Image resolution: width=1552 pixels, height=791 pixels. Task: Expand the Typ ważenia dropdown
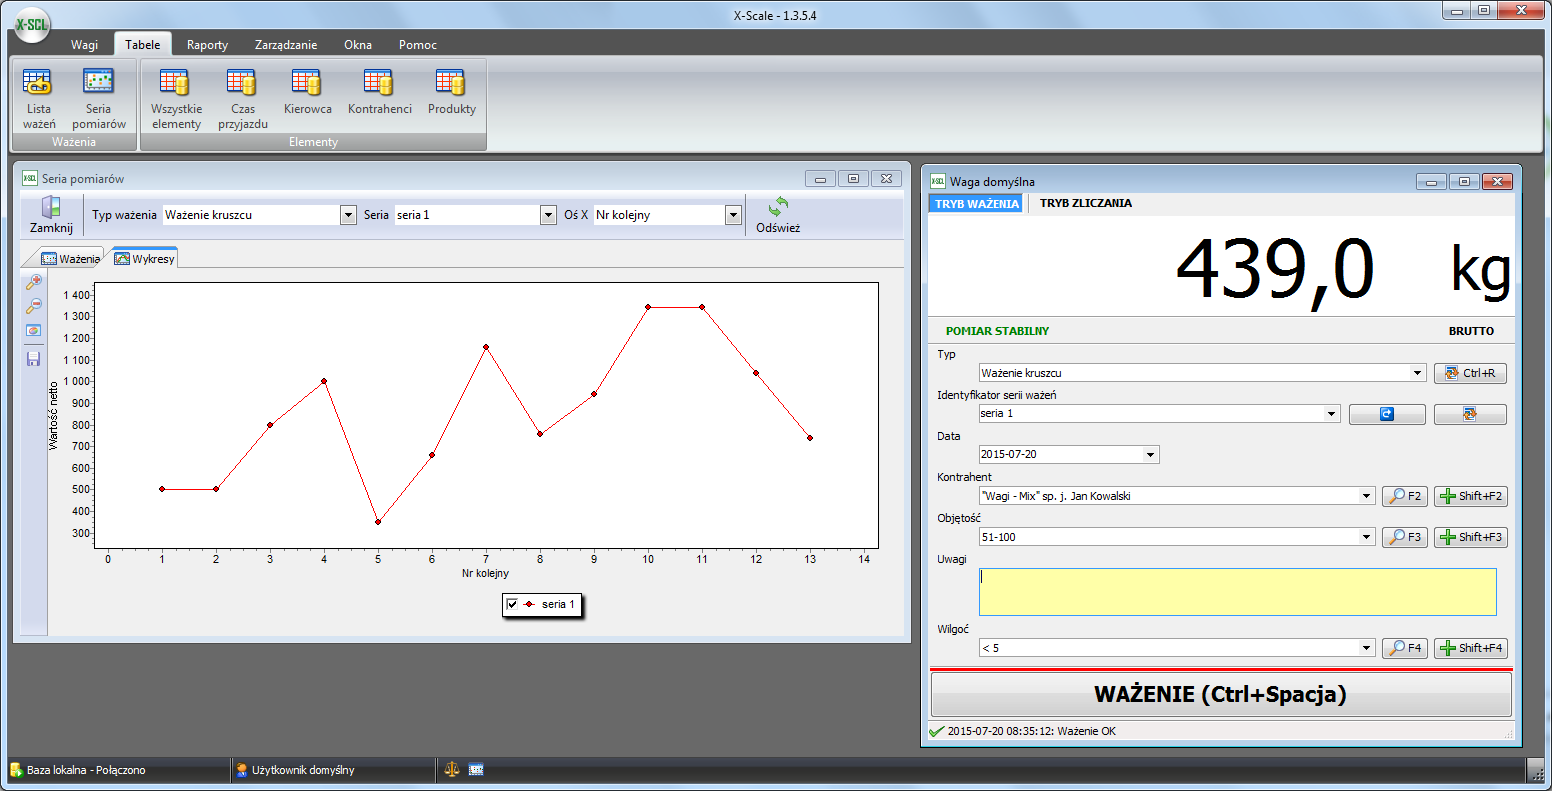click(x=348, y=215)
